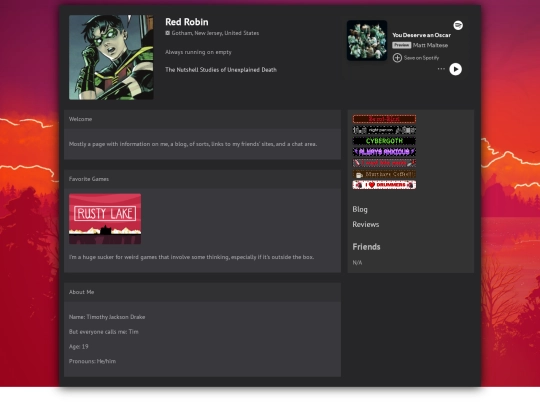The height and width of the screenshot is (405, 540).
Task: Click the About Me section header
Action: tap(202, 292)
